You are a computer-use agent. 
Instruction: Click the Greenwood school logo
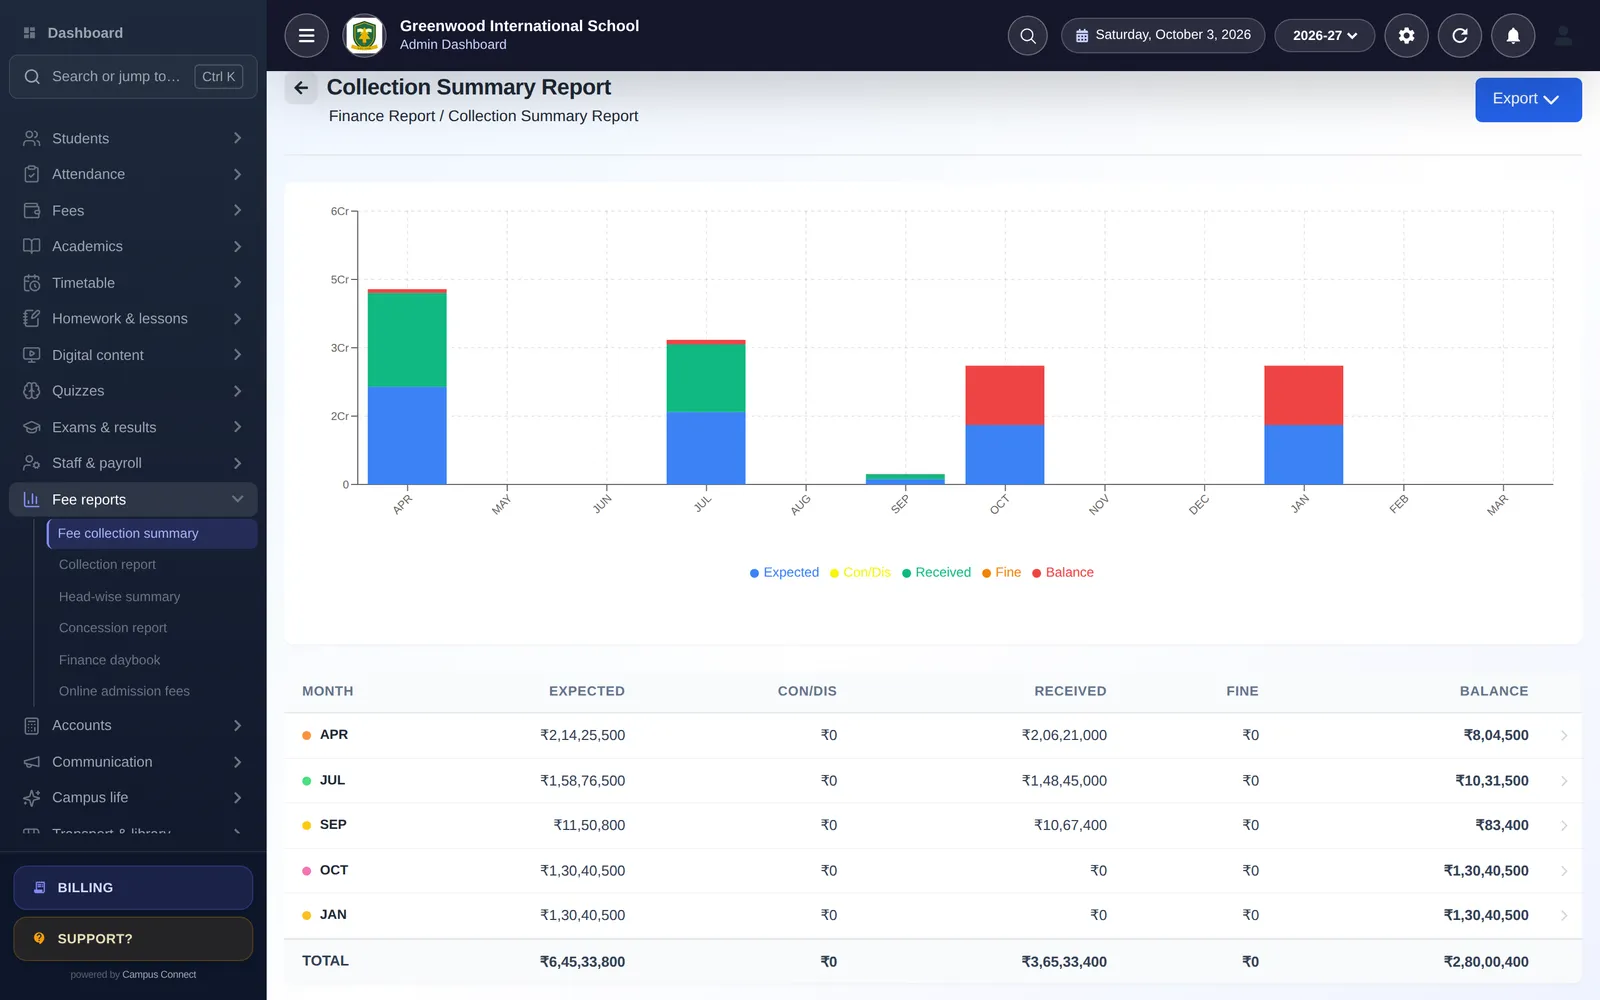(x=364, y=36)
